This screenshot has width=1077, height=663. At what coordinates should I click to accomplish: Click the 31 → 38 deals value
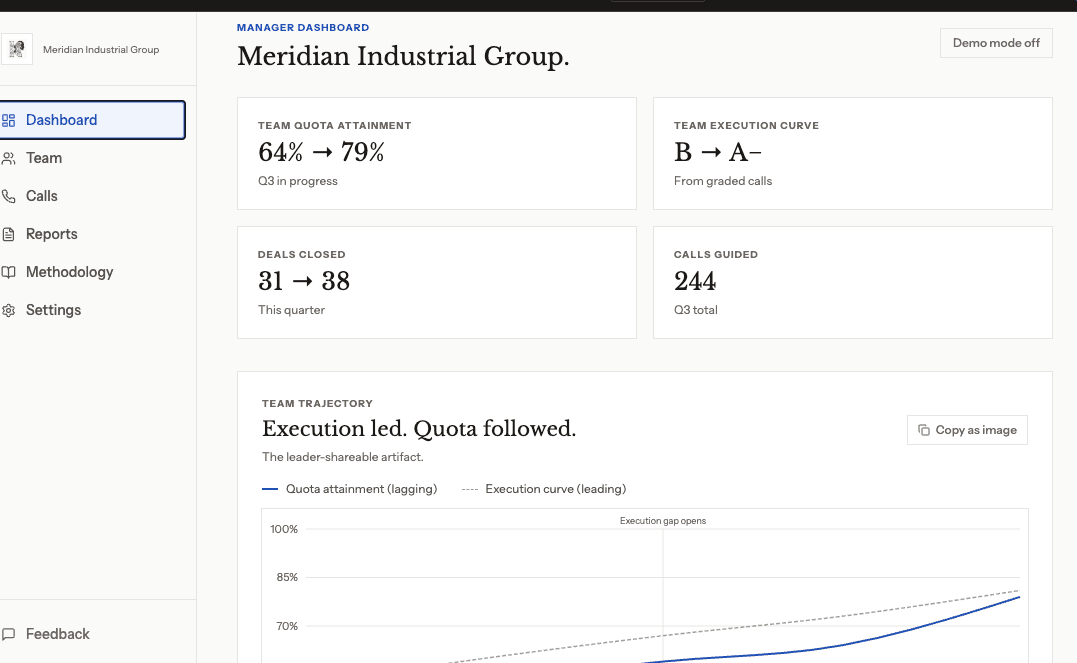pyautogui.click(x=304, y=281)
